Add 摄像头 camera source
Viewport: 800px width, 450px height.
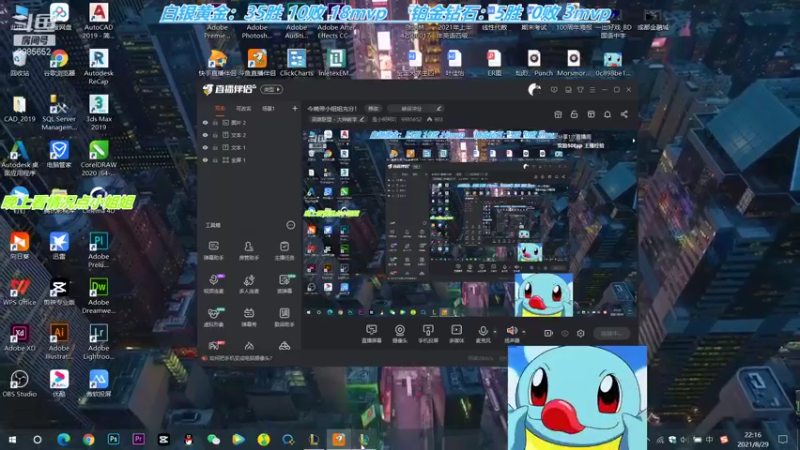[399, 334]
